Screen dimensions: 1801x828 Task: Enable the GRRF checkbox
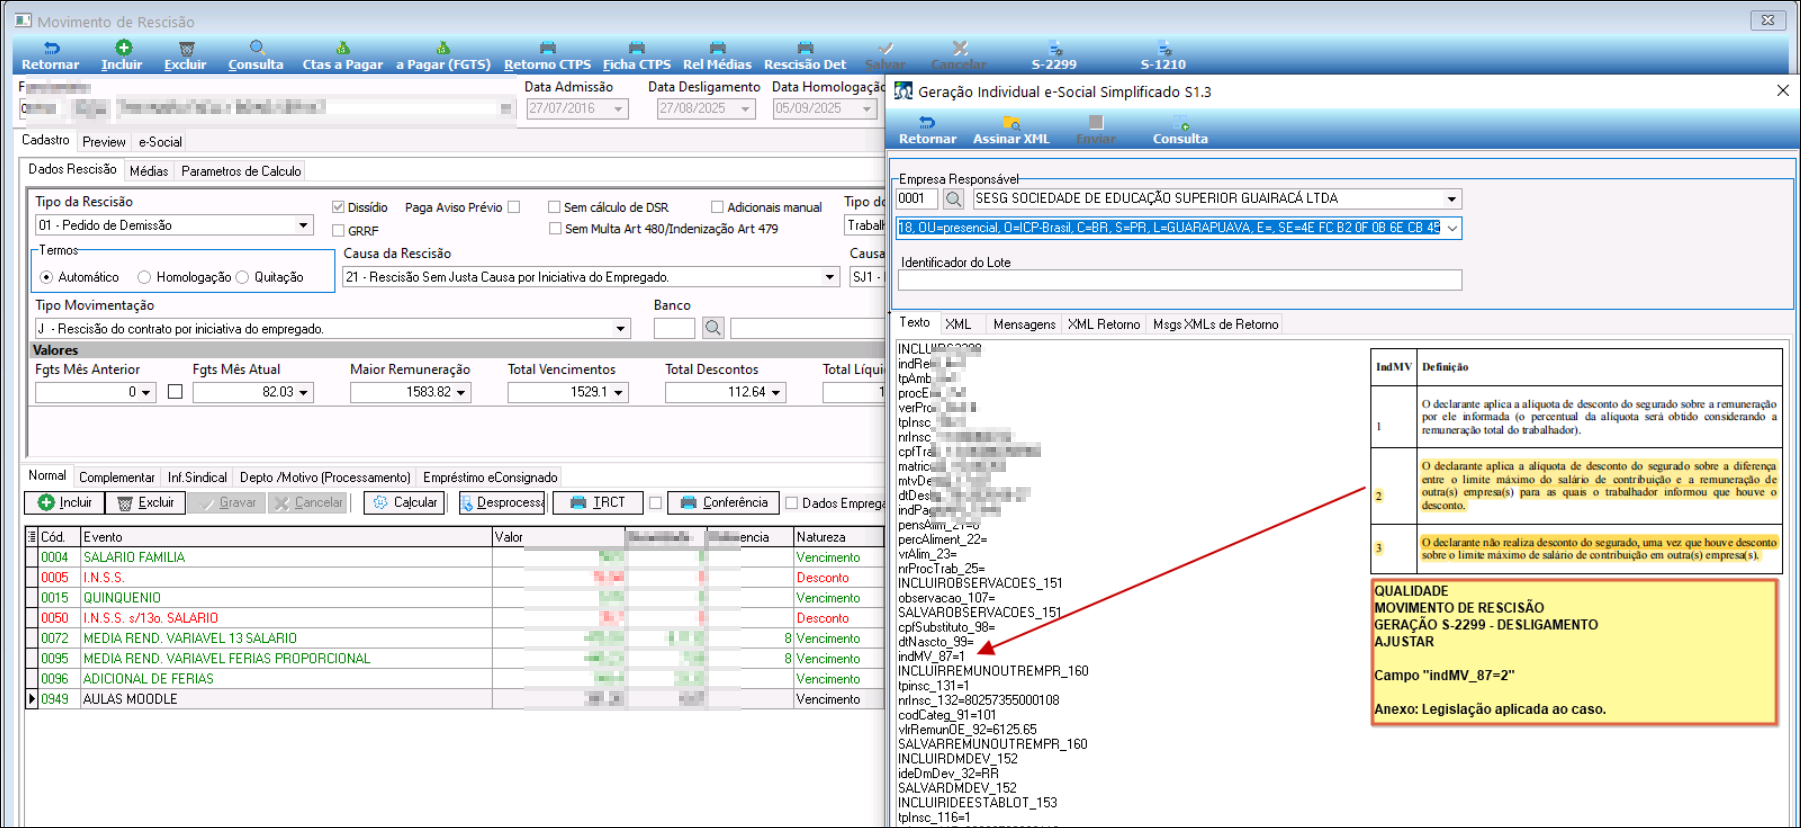tap(339, 231)
